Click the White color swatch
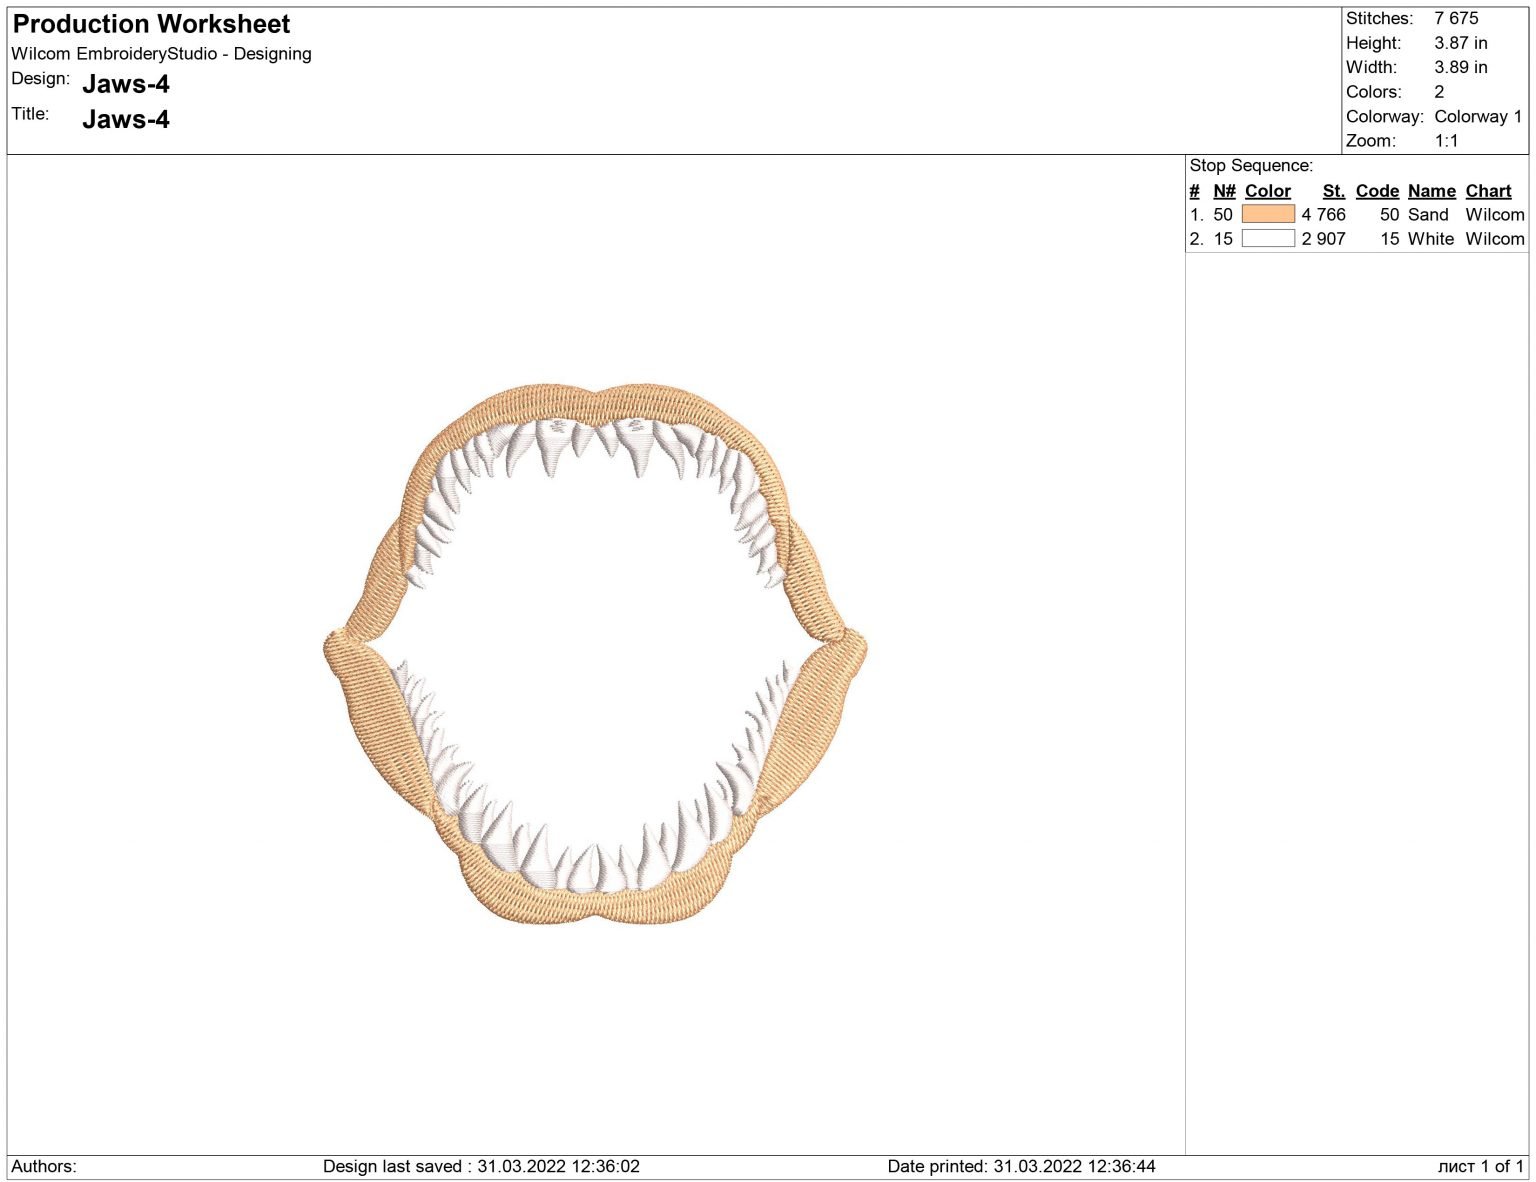 click(x=1267, y=238)
